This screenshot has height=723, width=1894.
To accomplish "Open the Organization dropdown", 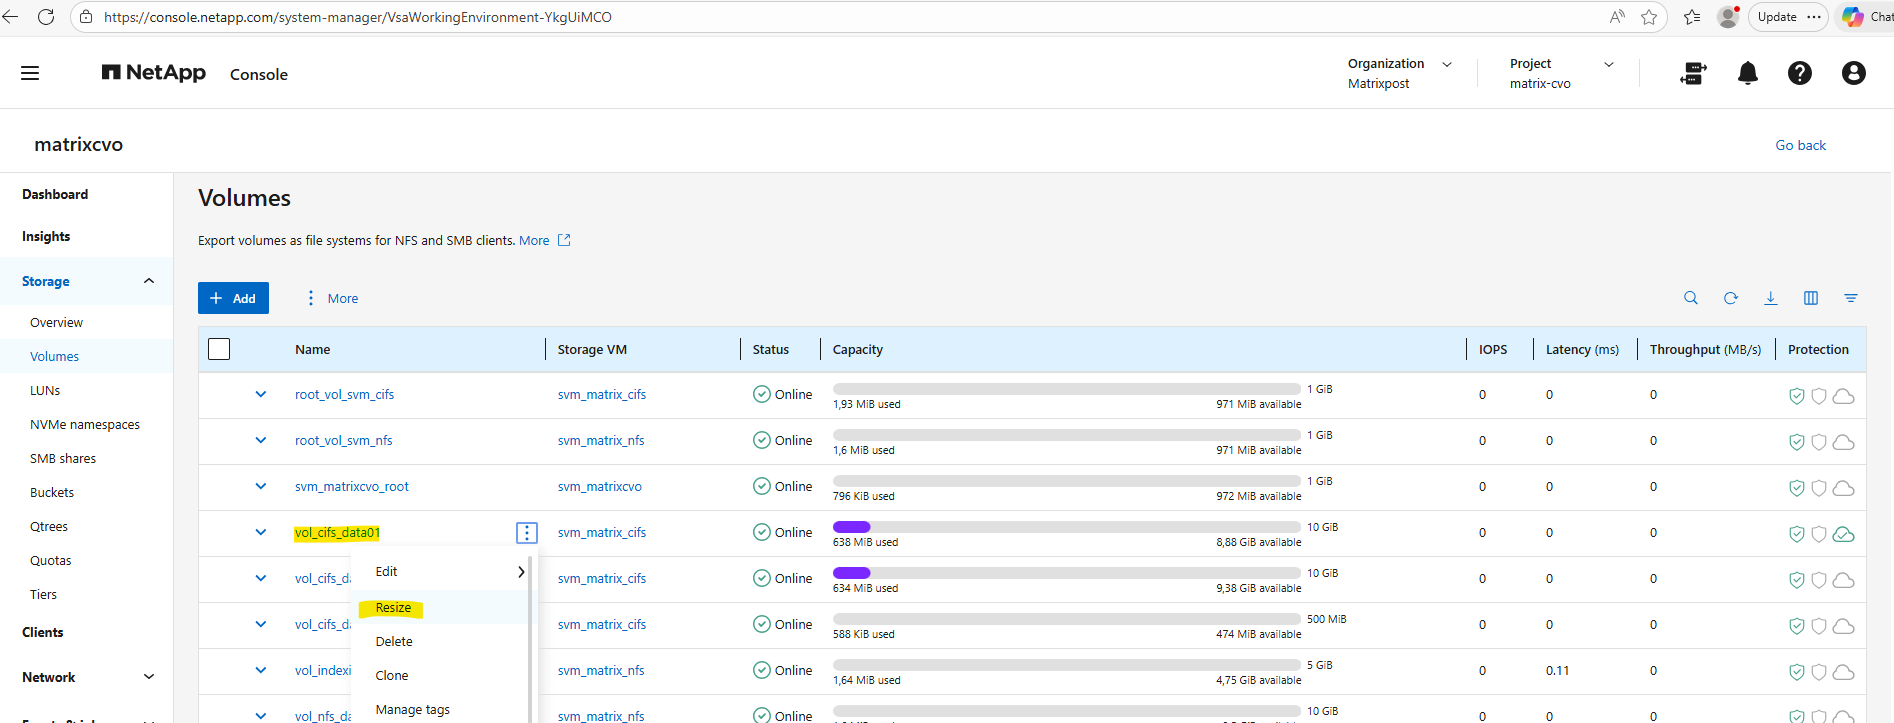I will coord(1446,64).
